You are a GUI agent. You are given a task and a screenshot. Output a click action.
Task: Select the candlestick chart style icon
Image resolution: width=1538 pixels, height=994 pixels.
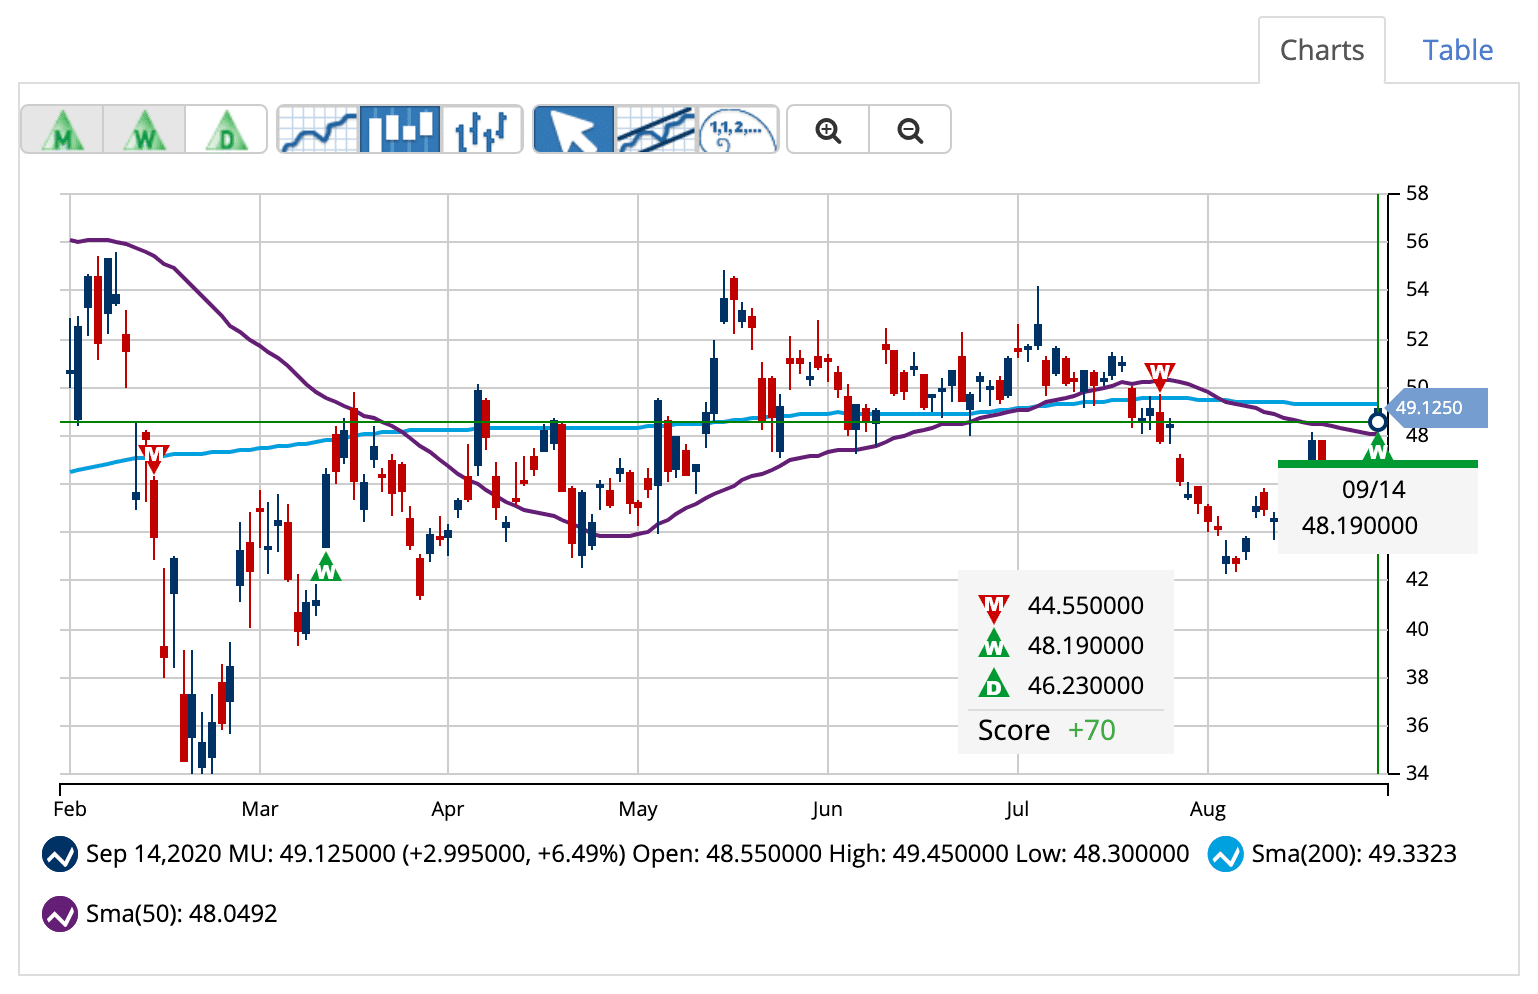[x=400, y=129]
